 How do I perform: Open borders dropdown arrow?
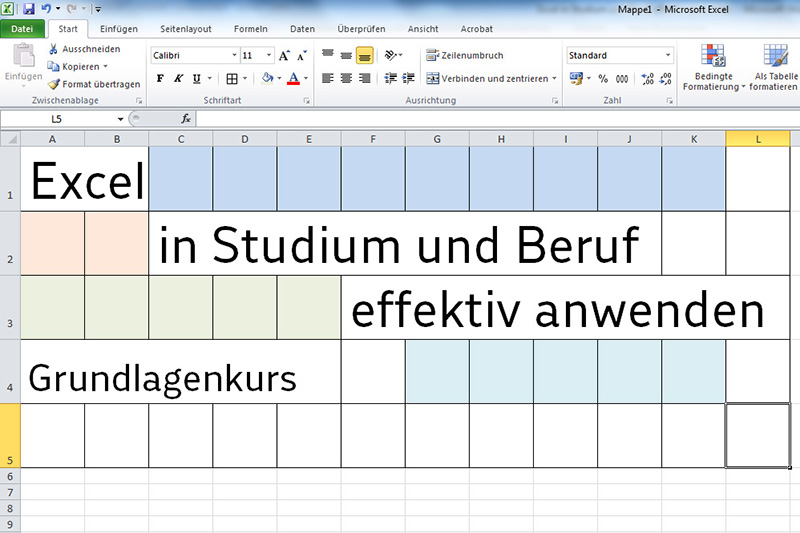pos(245,79)
